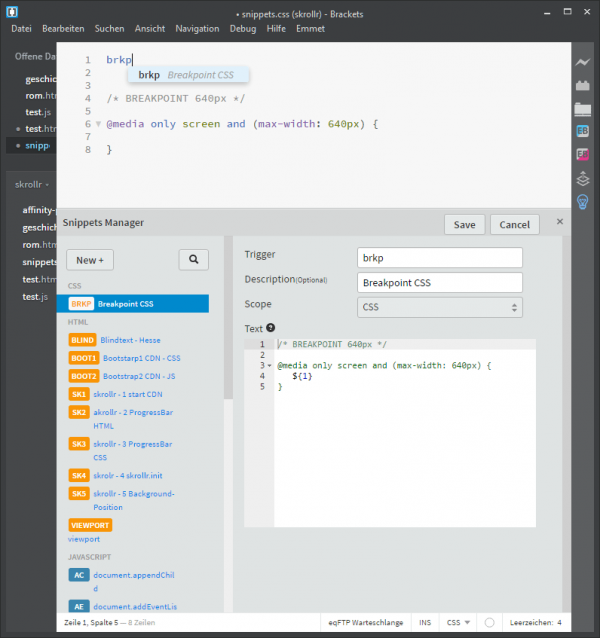Click the BLIND snippet badge
Image resolution: width=600 pixels, height=638 pixels.
pos(83,340)
